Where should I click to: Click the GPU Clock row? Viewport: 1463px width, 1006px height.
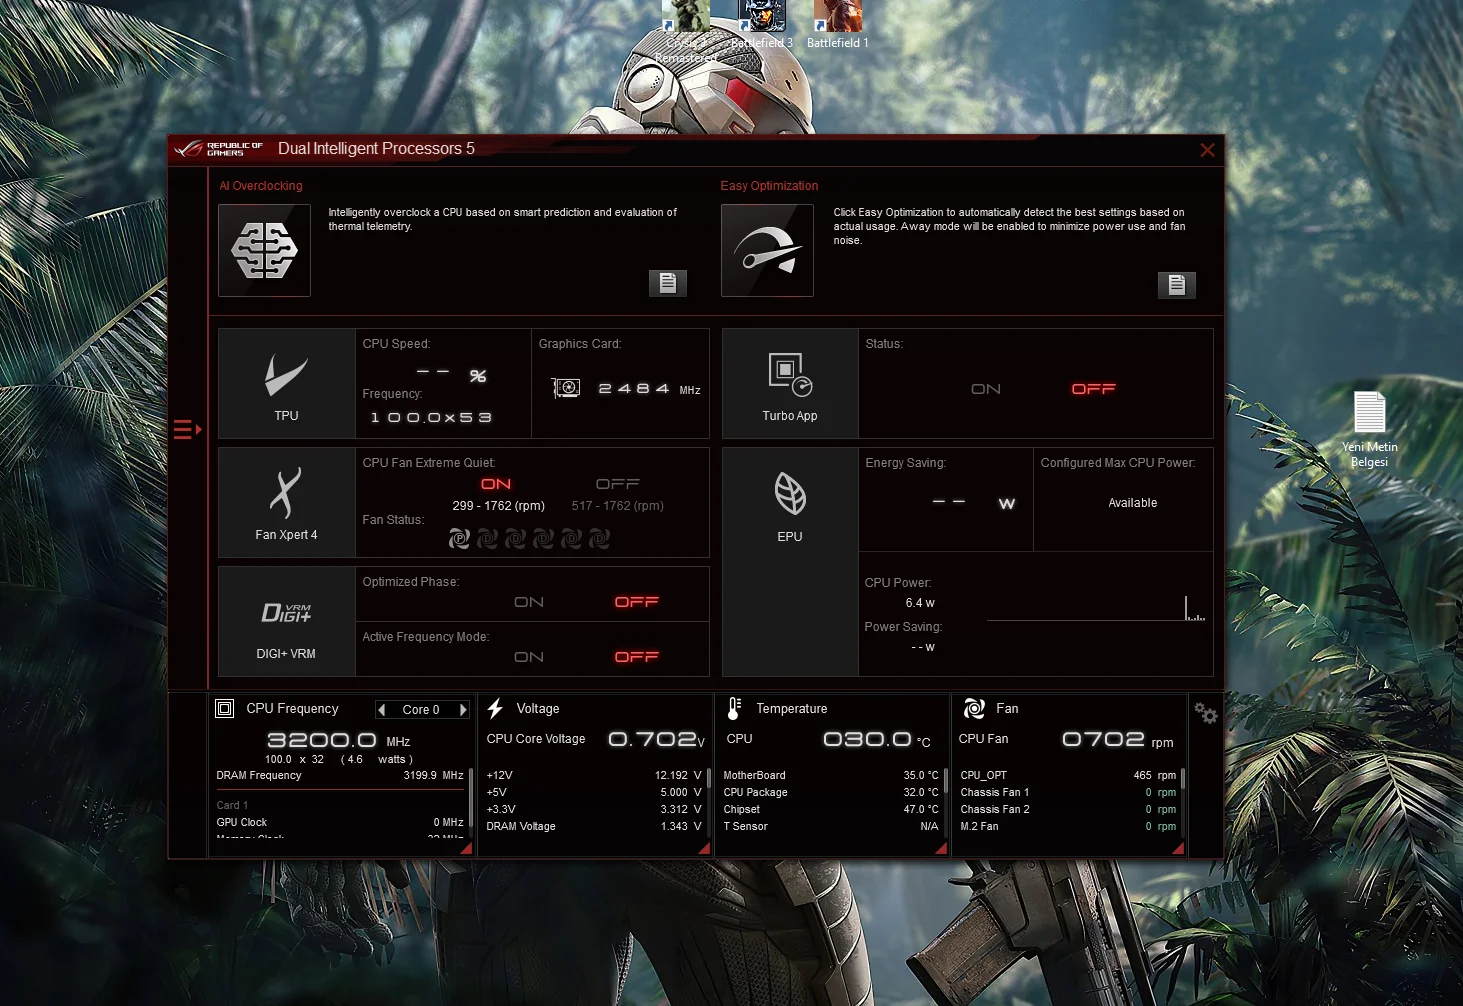point(340,823)
